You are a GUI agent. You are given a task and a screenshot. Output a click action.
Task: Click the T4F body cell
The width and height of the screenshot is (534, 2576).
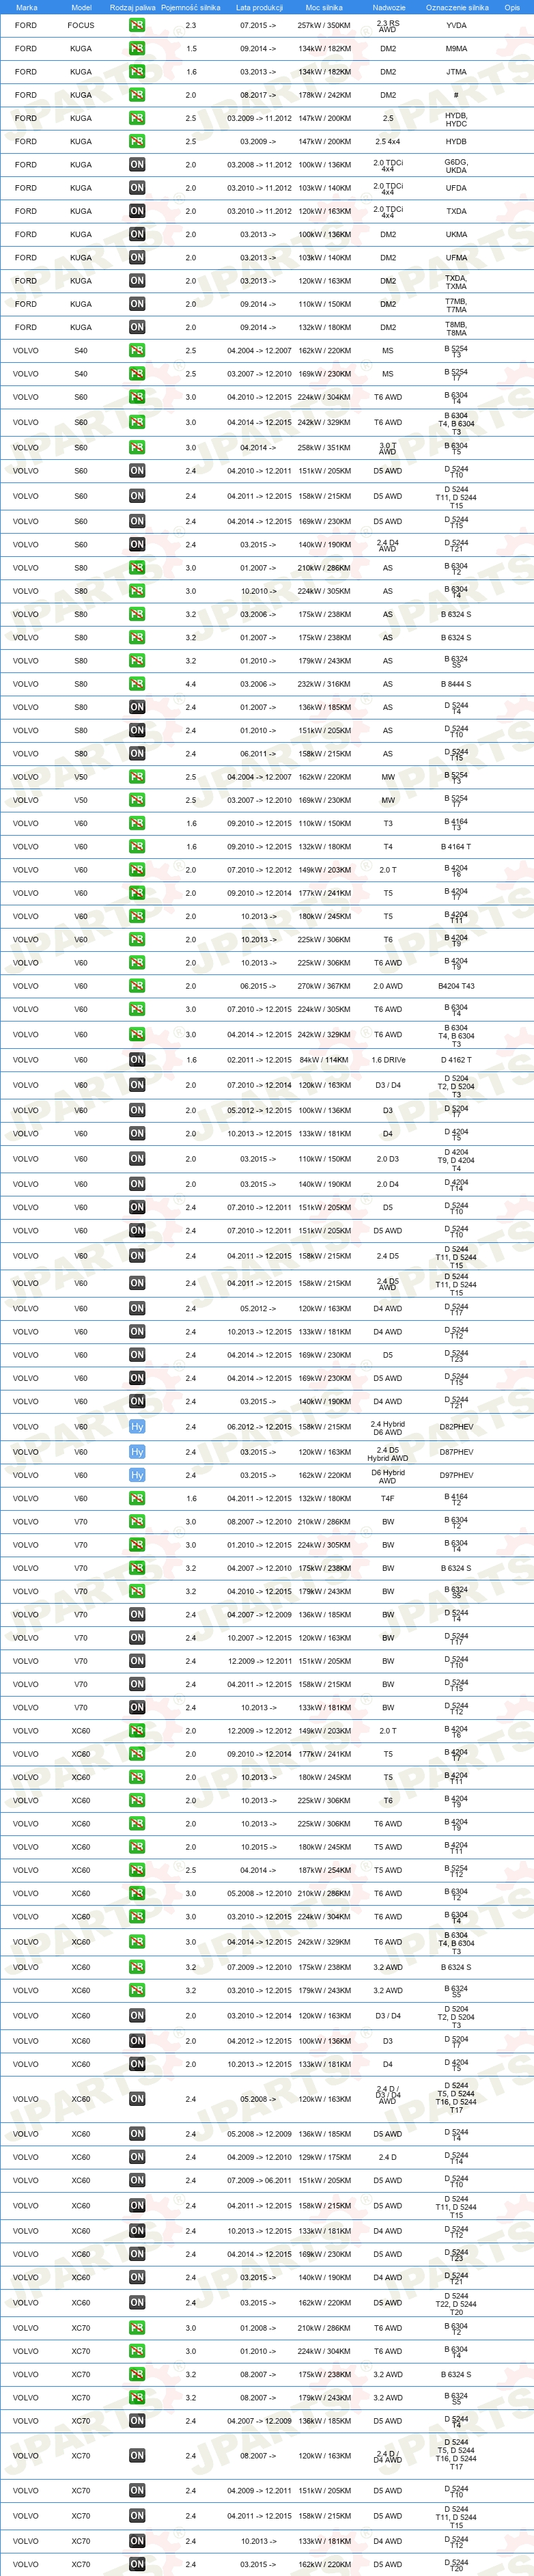[388, 1499]
